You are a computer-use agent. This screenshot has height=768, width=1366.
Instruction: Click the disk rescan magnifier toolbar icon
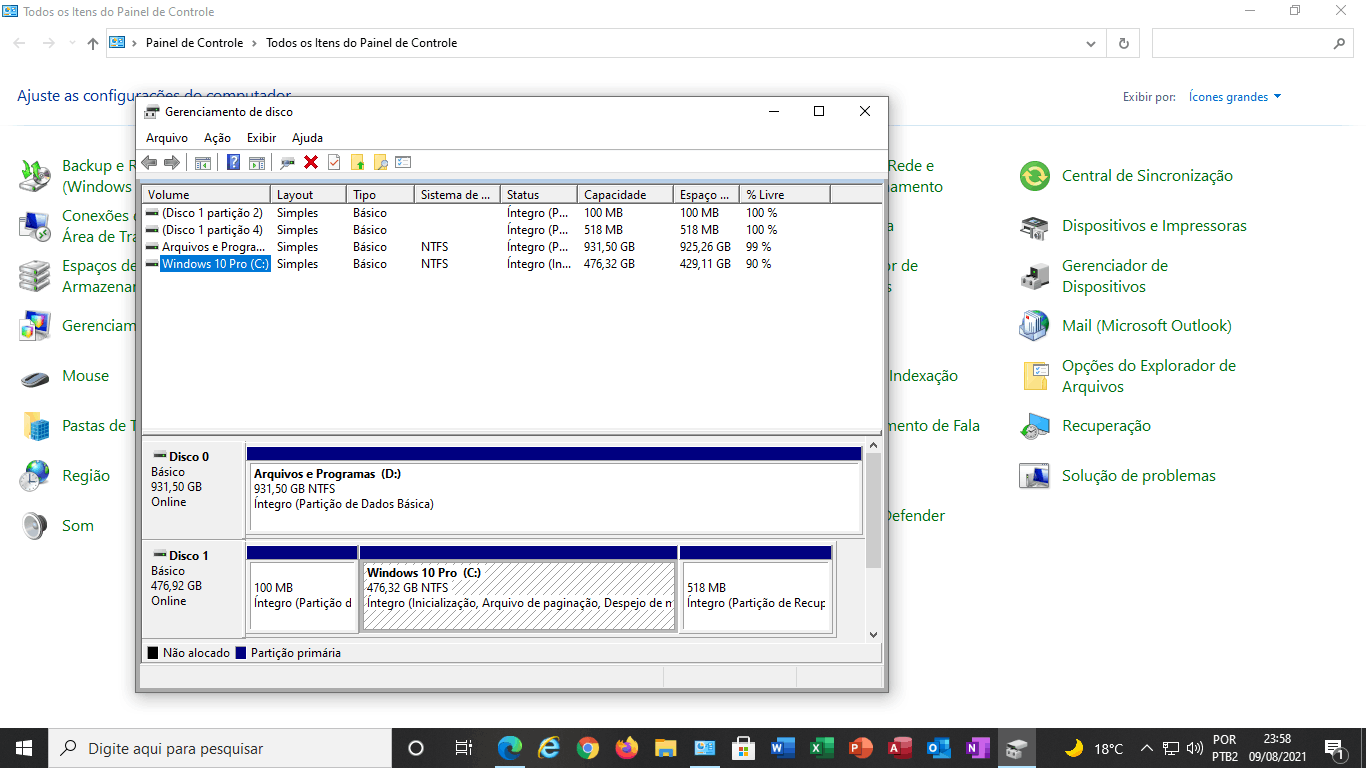(288, 162)
